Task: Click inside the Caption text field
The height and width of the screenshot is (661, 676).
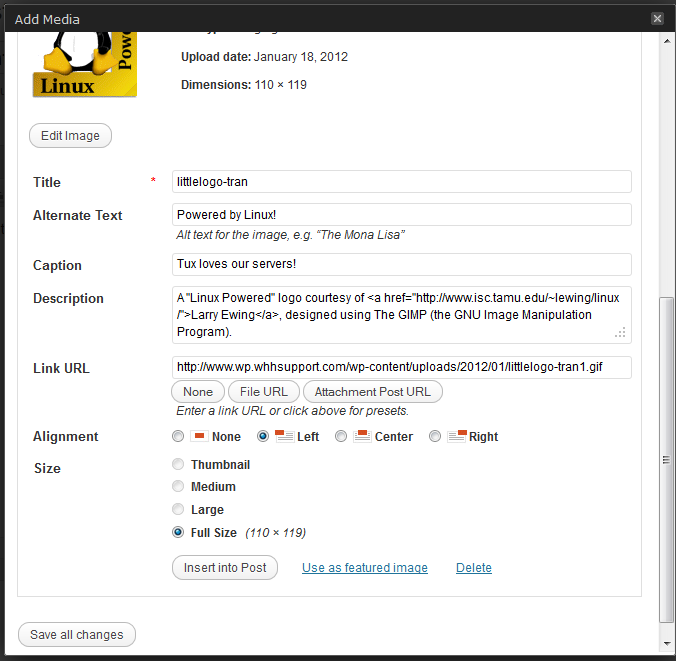Action: tap(401, 264)
